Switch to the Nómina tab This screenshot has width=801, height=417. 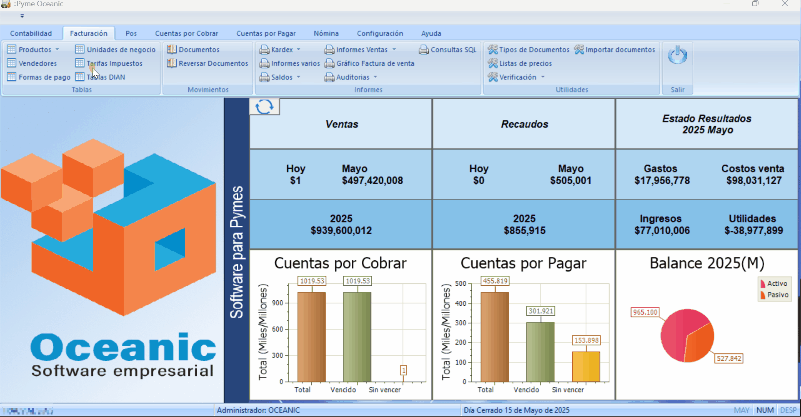coord(325,33)
